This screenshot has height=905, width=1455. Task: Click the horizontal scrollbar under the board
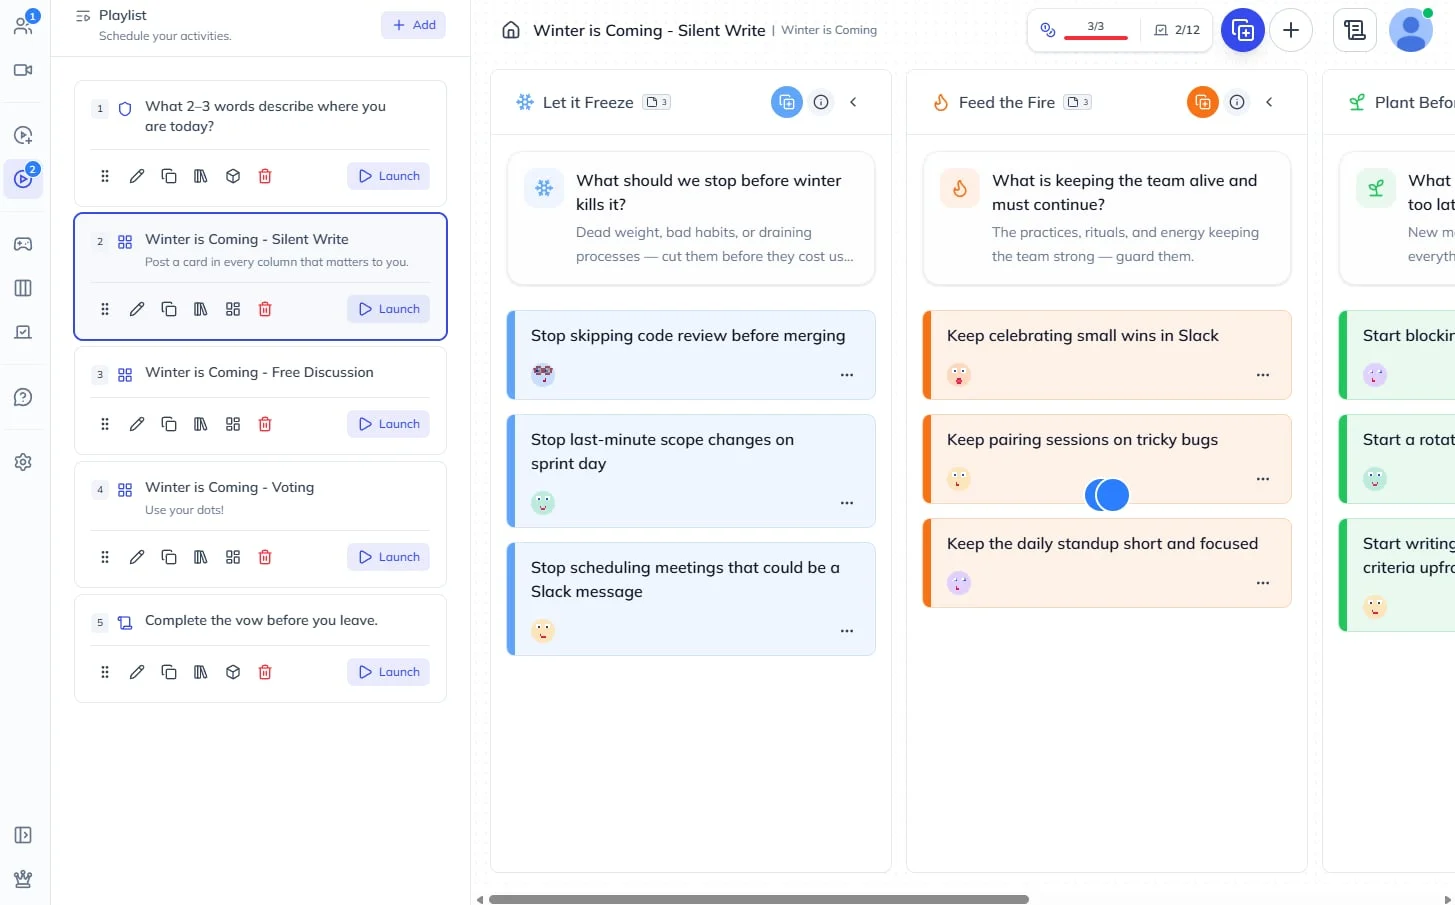[x=758, y=899]
